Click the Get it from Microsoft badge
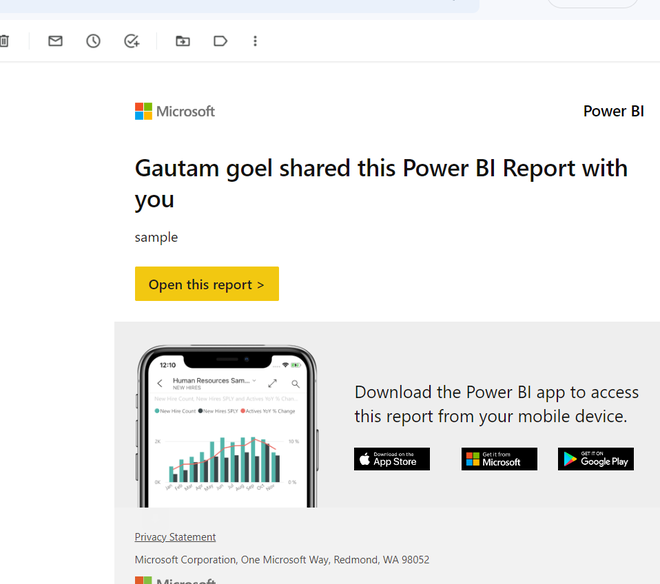This screenshot has height=584, width=660. coord(499,459)
